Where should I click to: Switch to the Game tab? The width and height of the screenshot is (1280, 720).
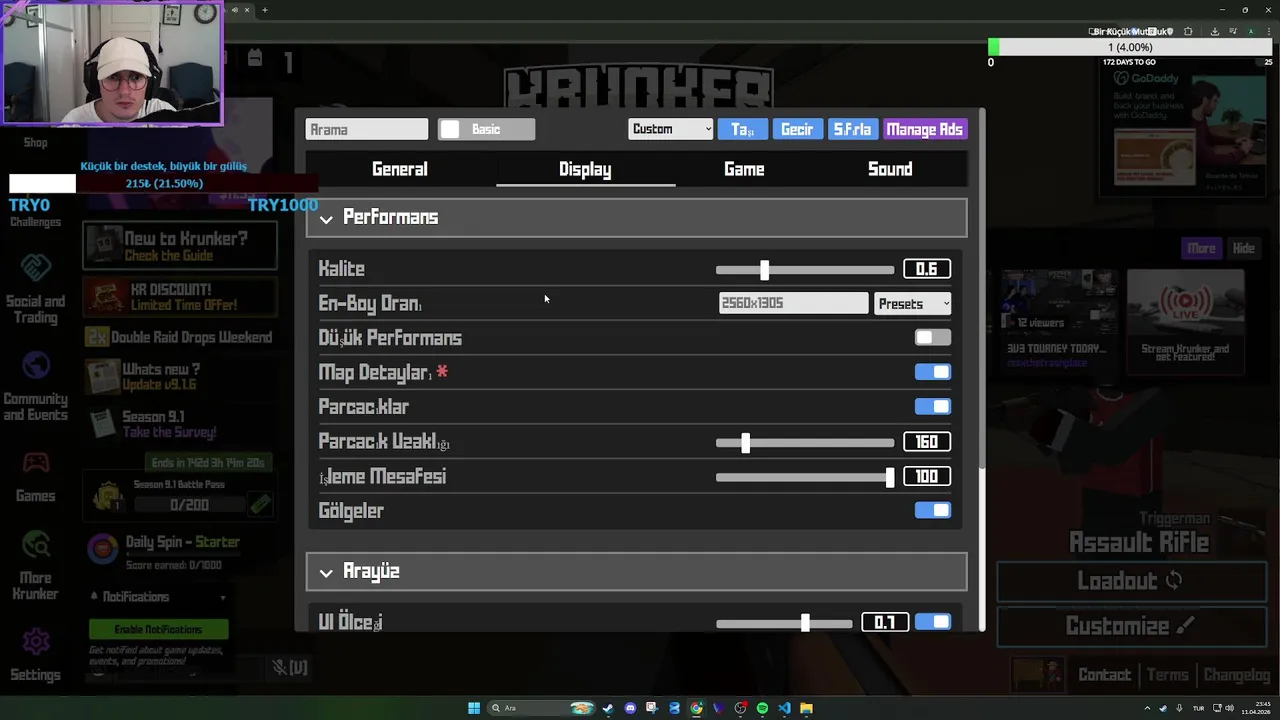click(x=744, y=169)
